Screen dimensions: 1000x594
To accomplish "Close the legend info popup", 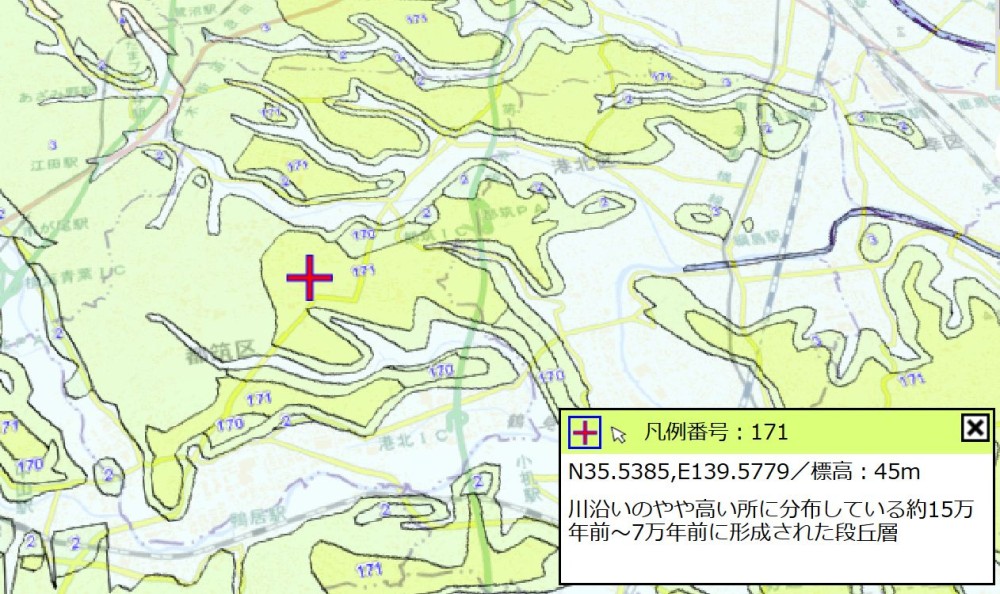I will coord(974,428).
